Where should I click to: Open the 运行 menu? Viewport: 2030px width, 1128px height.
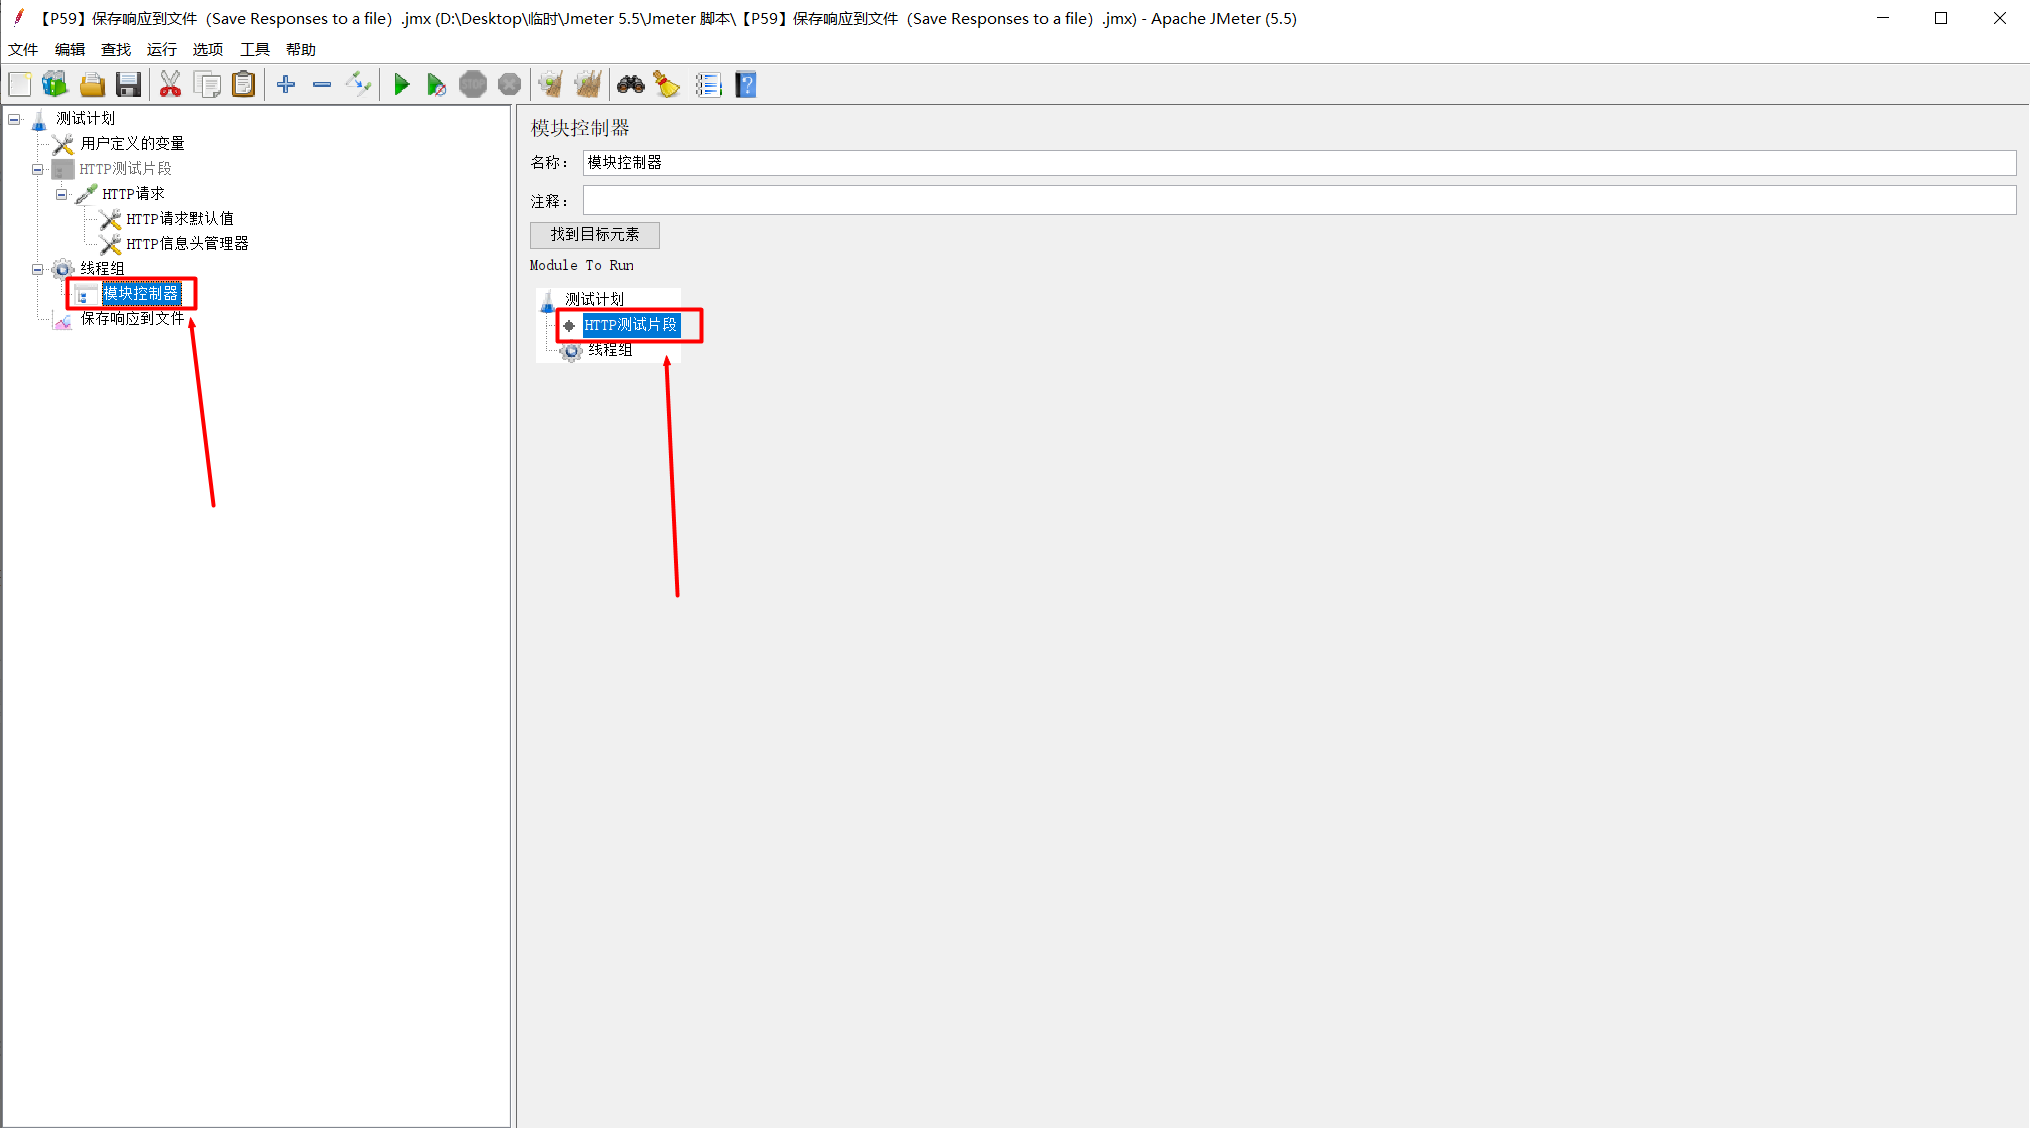(x=161, y=49)
